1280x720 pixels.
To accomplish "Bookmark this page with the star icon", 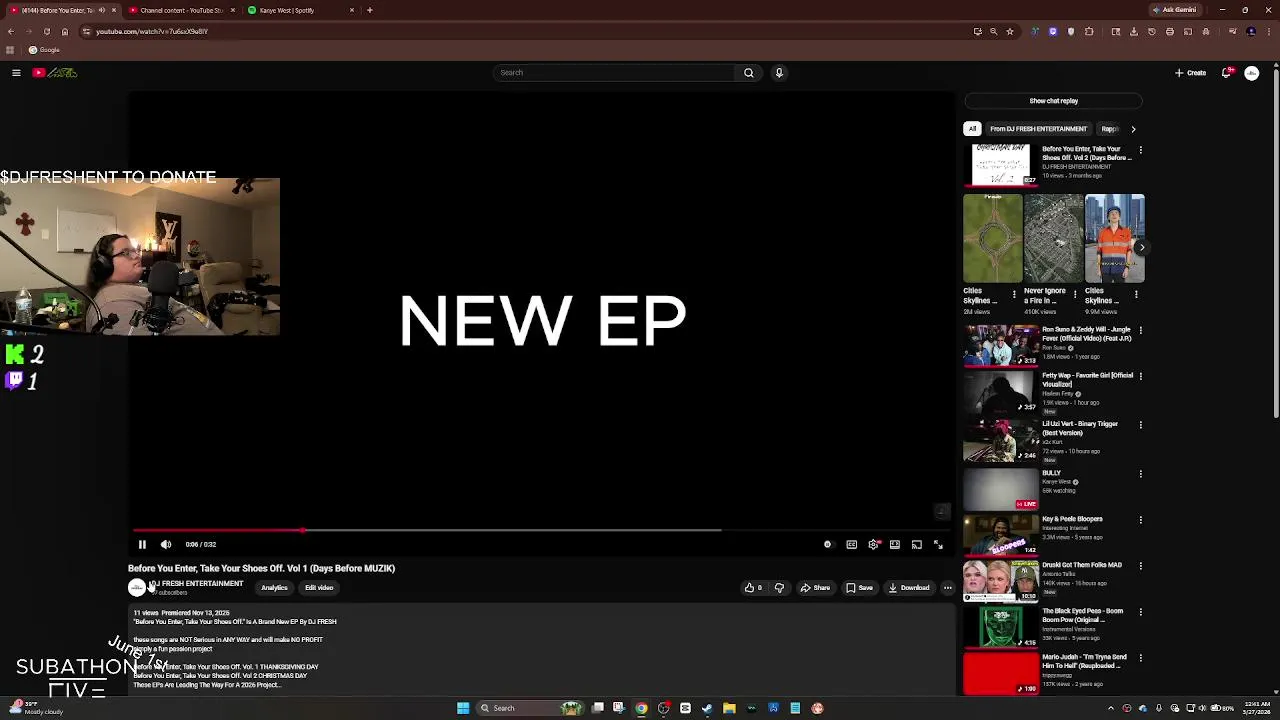I will (1010, 32).
